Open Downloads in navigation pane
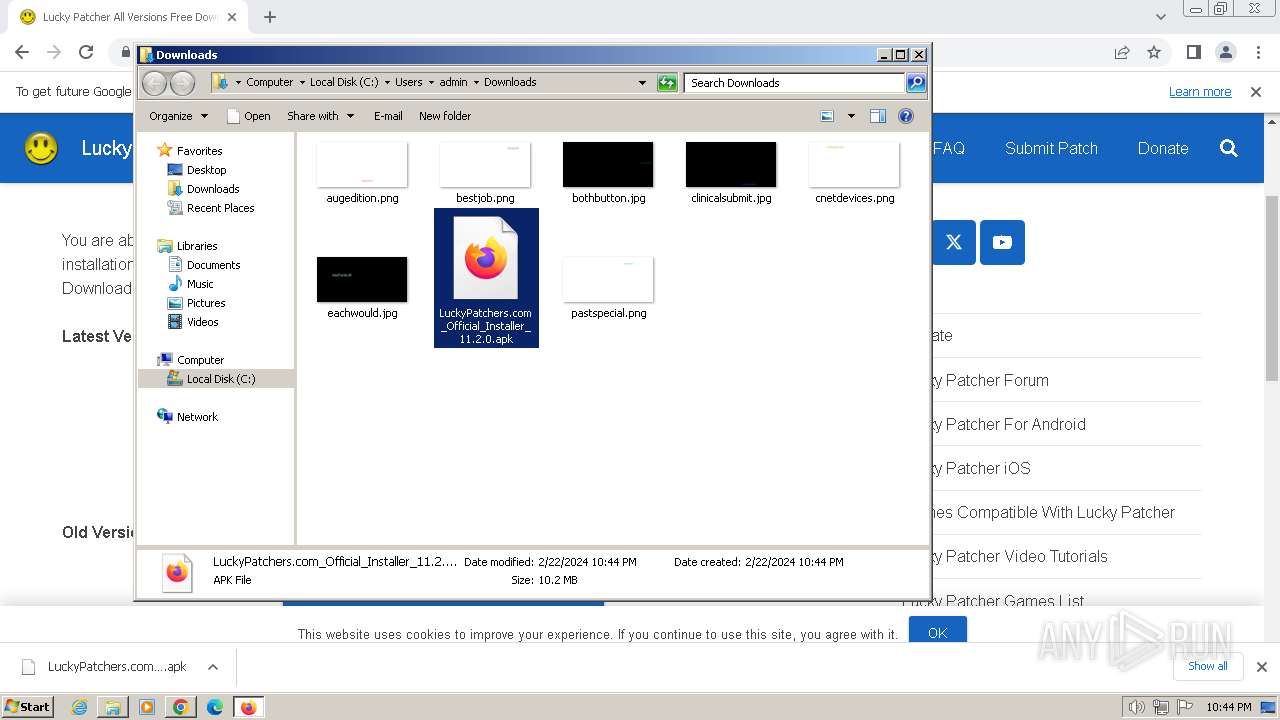The width and height of the screenshot is (1280, 720). tap(213, 189)
